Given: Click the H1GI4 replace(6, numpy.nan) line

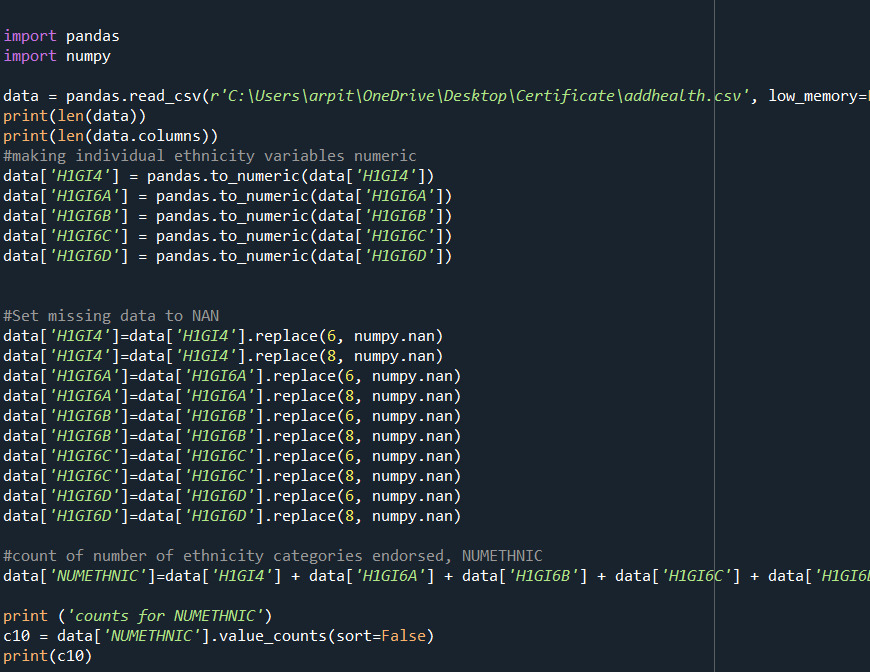Looking at the screenshot, I should tap(222, 336).
